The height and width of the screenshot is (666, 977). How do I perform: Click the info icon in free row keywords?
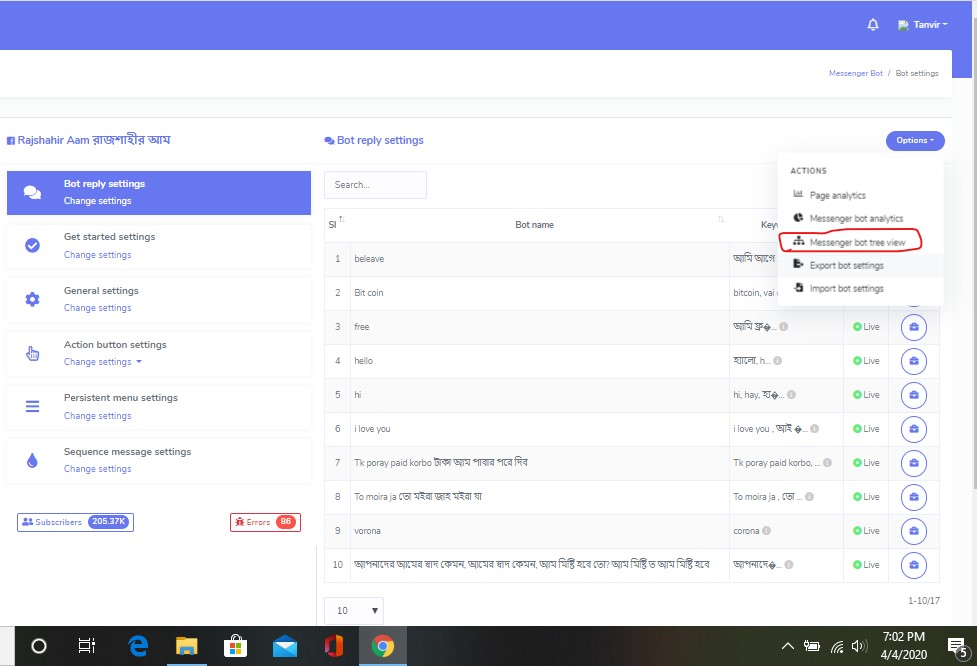point(783,326)
